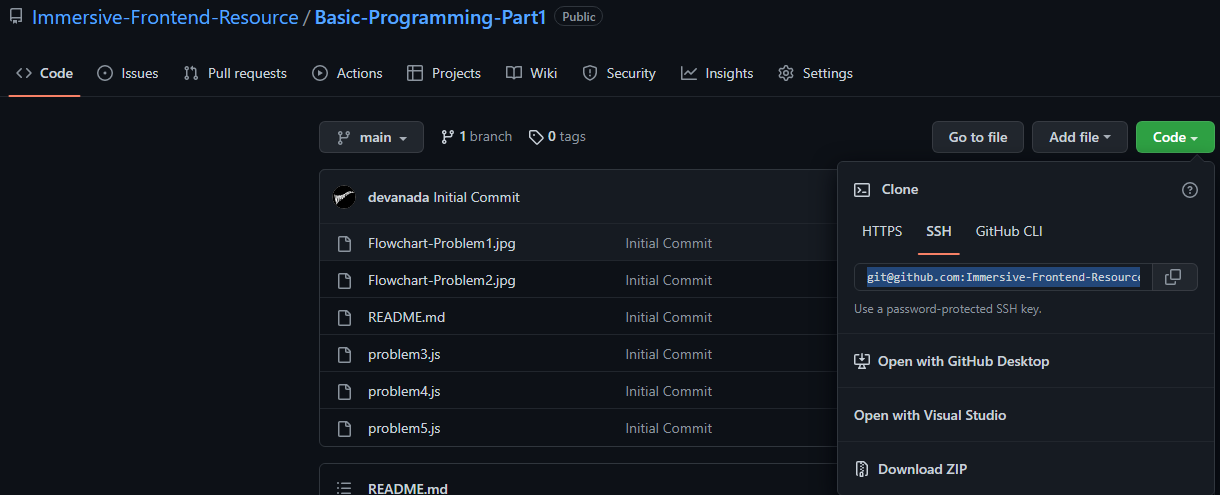Open Initial Commit message for problem5.js
Image resolution: width=1220 pixels, height=495 pixels.
(x=669, y=428)
